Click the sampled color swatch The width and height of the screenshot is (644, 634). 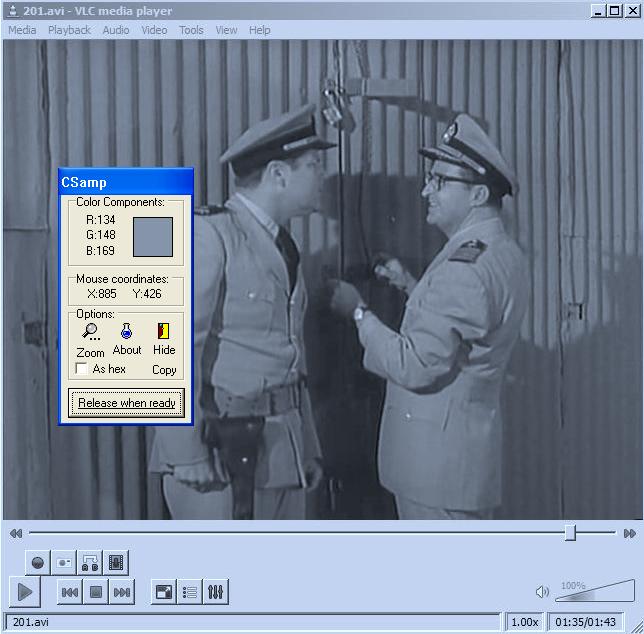pyautogui.click(x=153, y=237)
